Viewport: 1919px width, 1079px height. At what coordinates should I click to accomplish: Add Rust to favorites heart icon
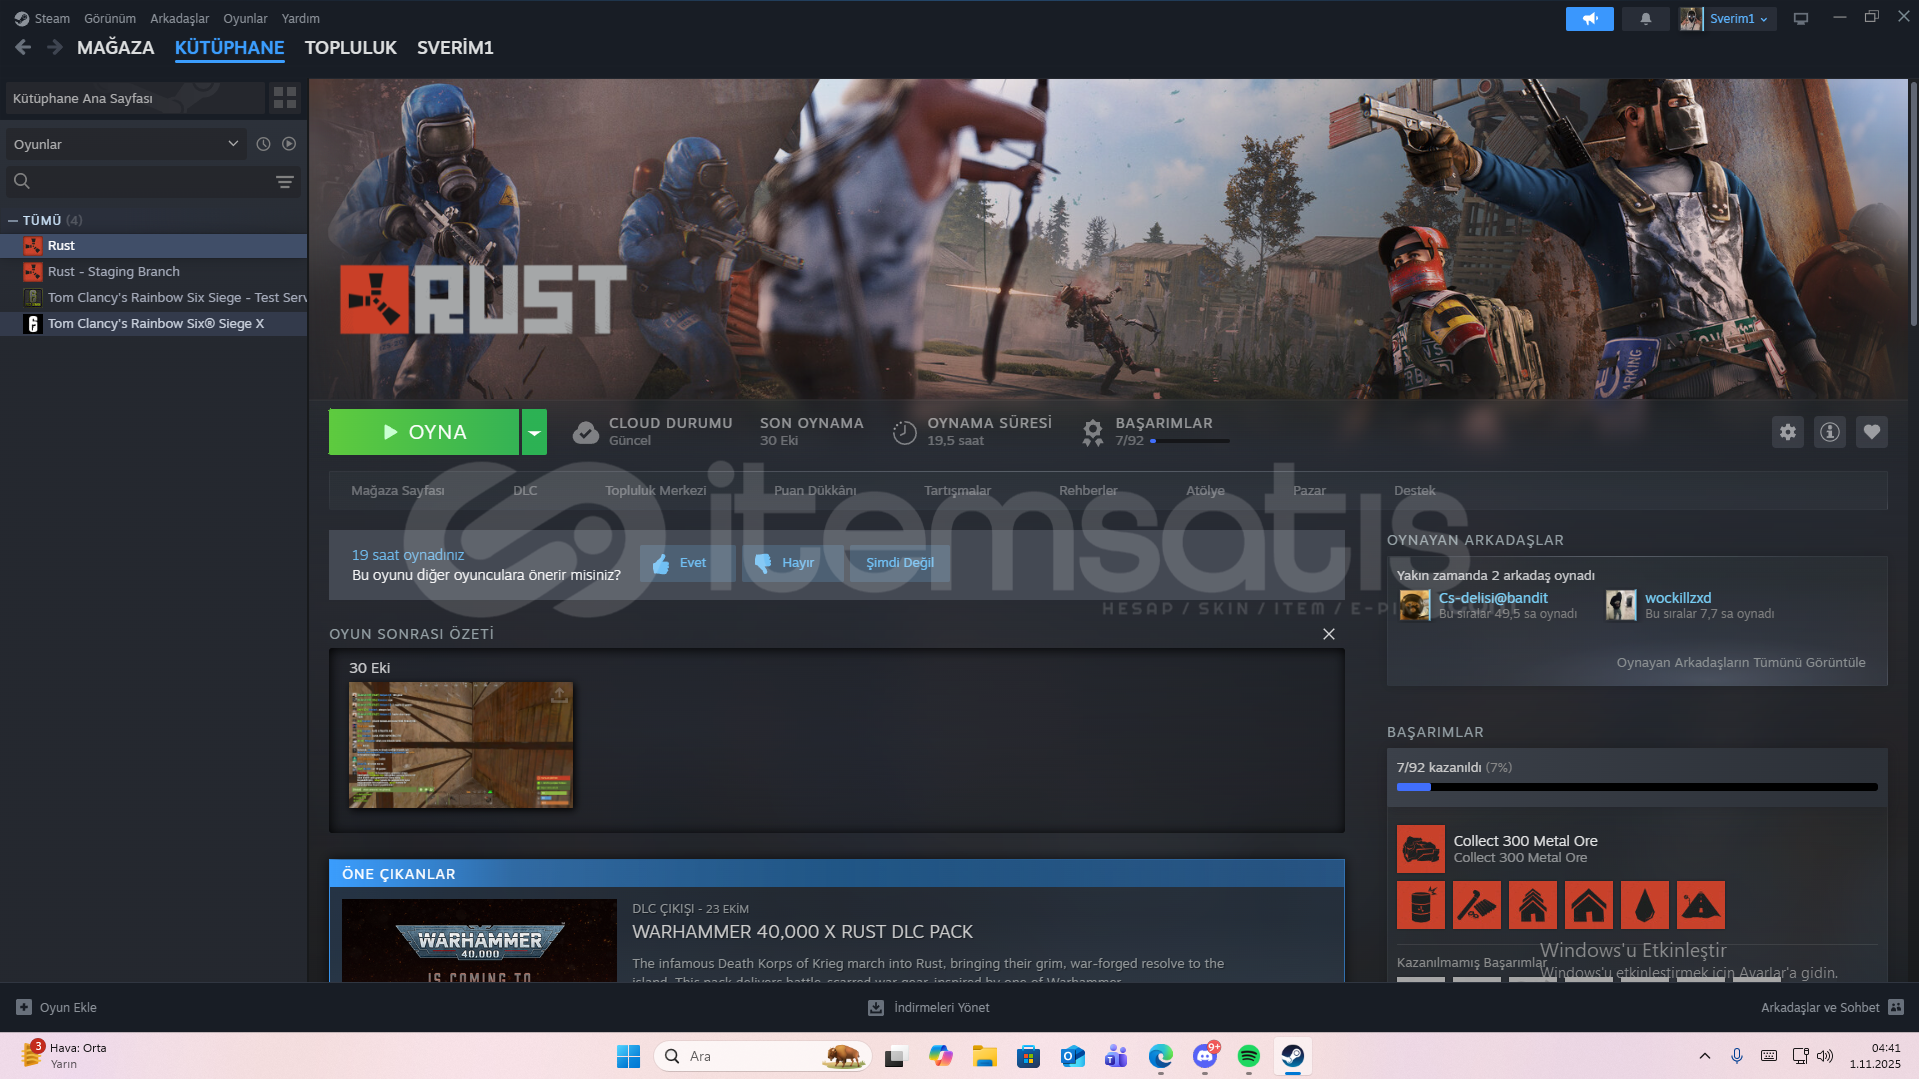1872,432
